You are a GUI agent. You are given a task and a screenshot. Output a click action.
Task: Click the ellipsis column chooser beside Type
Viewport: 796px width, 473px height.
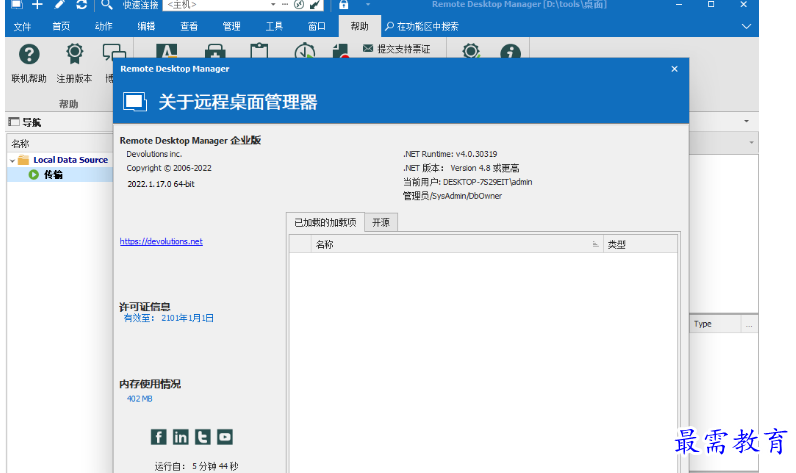coord(749,324)
